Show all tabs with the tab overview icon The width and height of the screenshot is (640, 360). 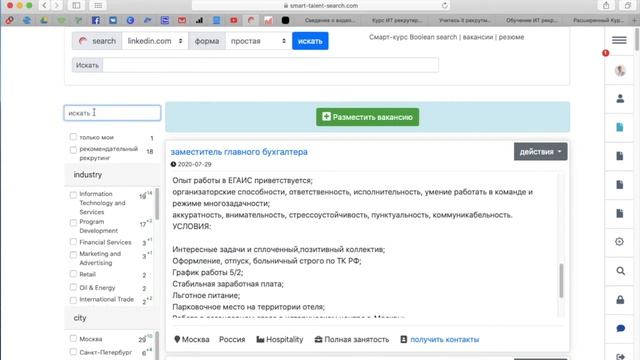(x=628, y=5)
